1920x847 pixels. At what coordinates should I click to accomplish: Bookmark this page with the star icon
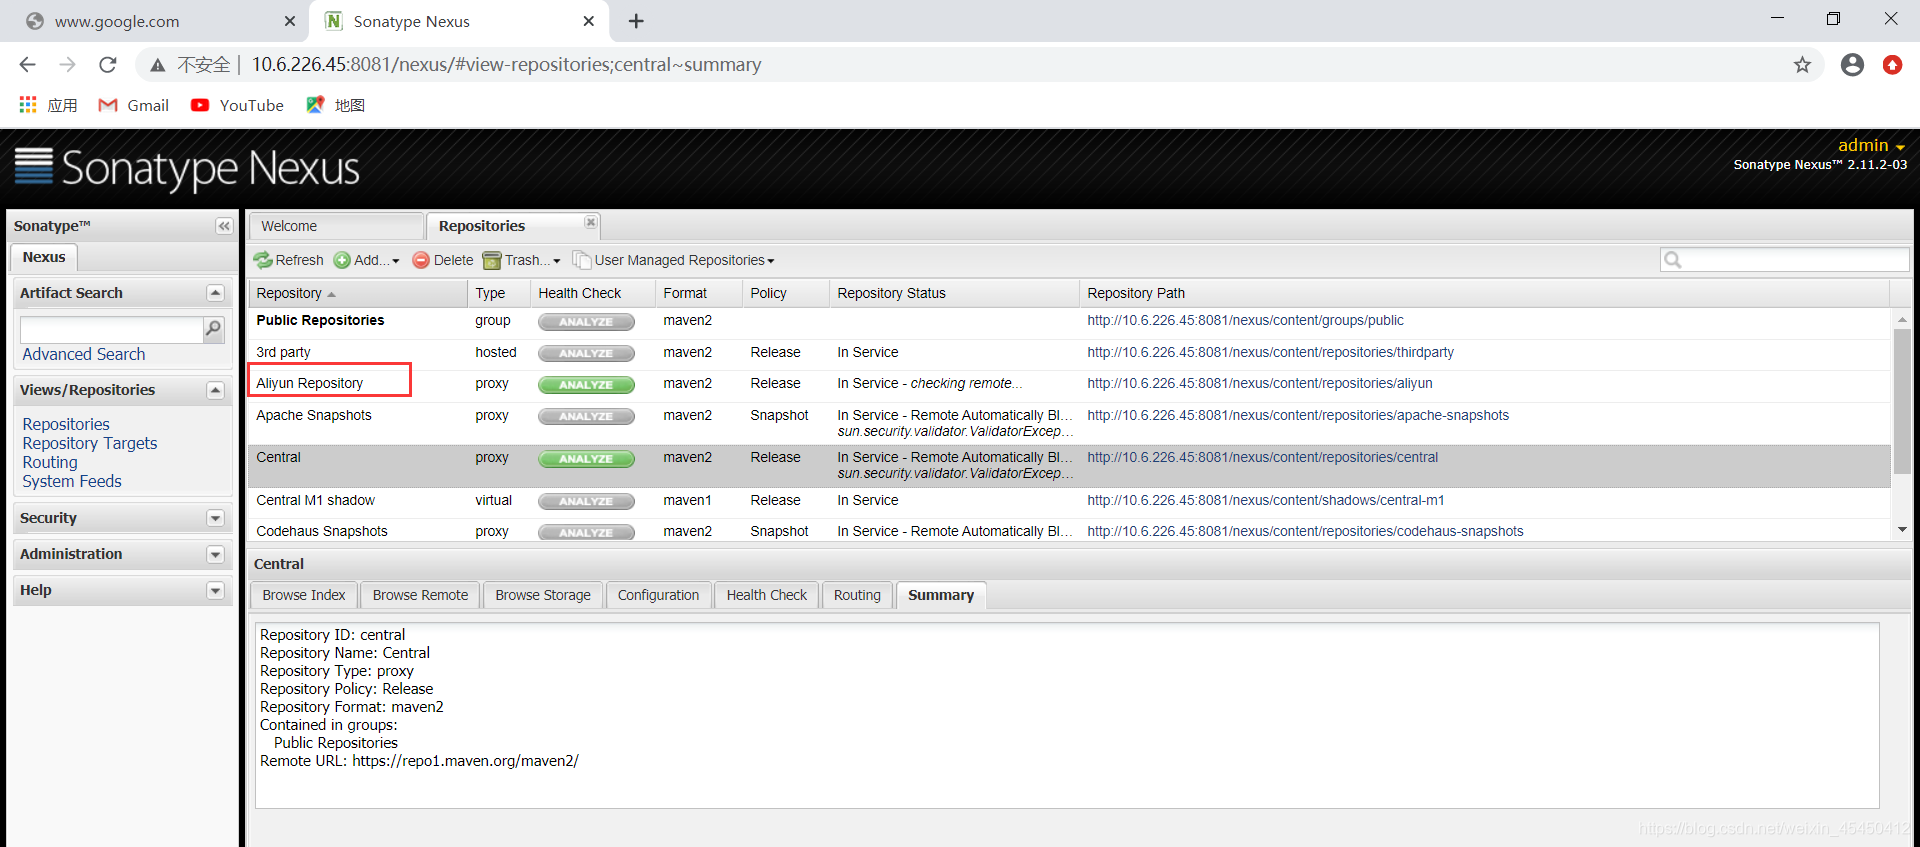pyautogui.click(x=1802, y=65)
